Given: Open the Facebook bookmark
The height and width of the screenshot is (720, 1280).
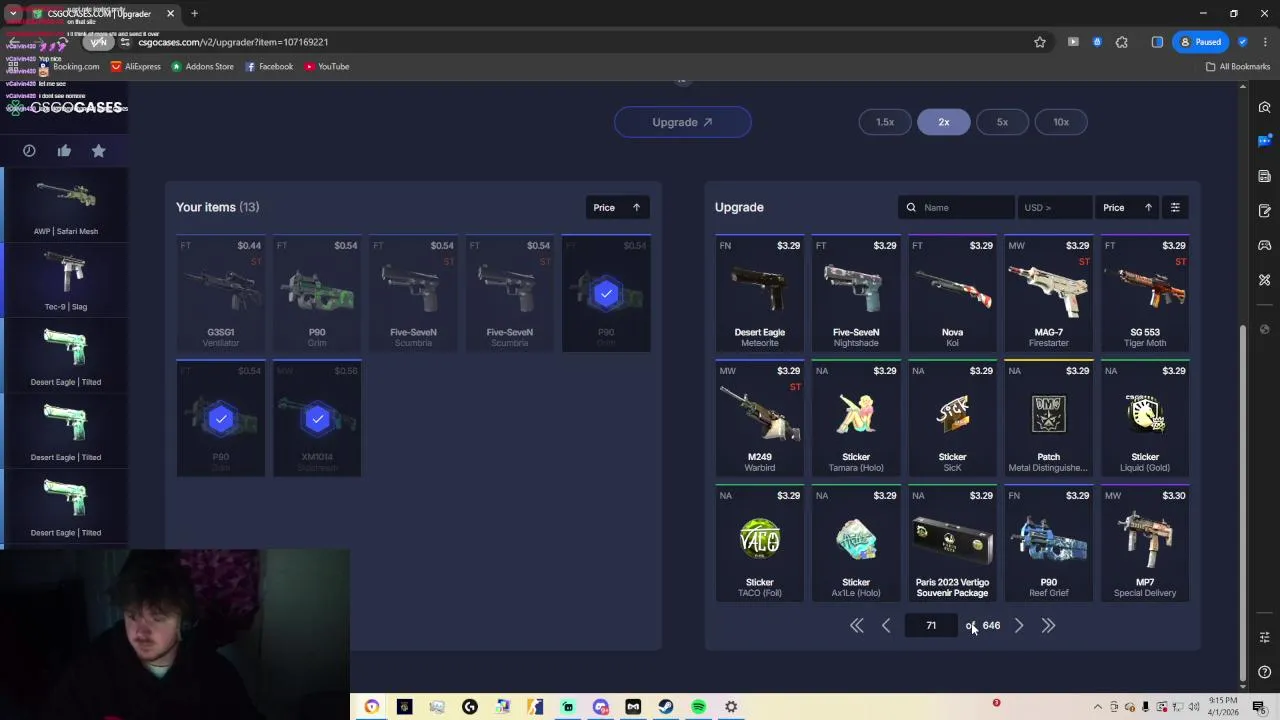Looking at the screenshot, I should click(x=269, y=66).
